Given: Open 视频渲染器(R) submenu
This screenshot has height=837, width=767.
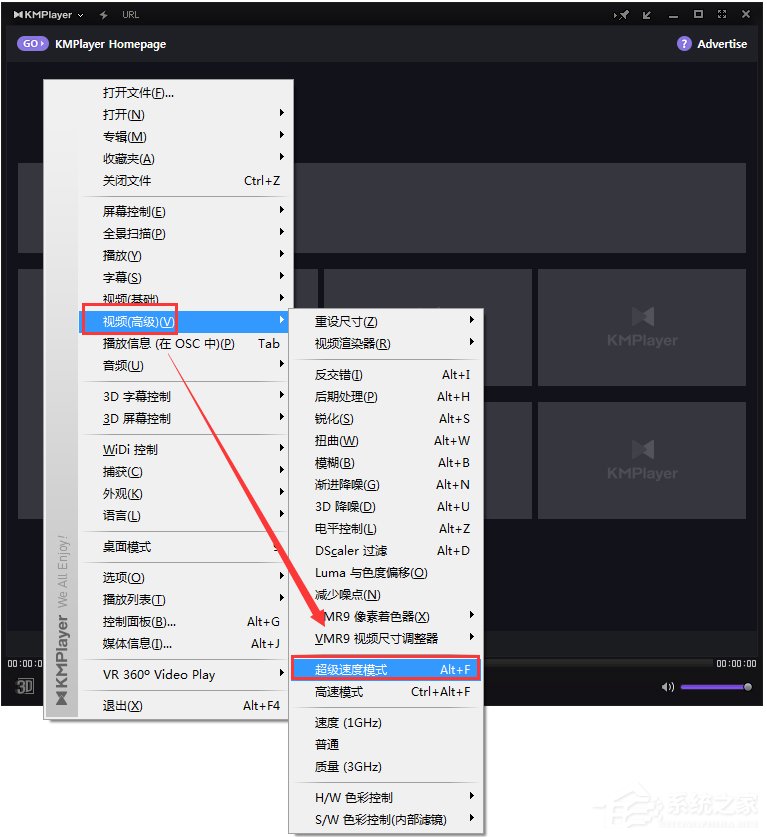Looking at the screenshot, I should [386, 344].
